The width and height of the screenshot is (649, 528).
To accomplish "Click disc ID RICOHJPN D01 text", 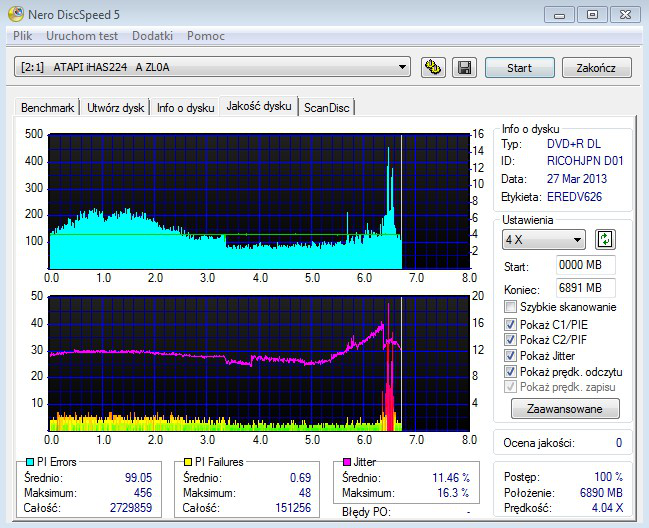I will point(585,161).
